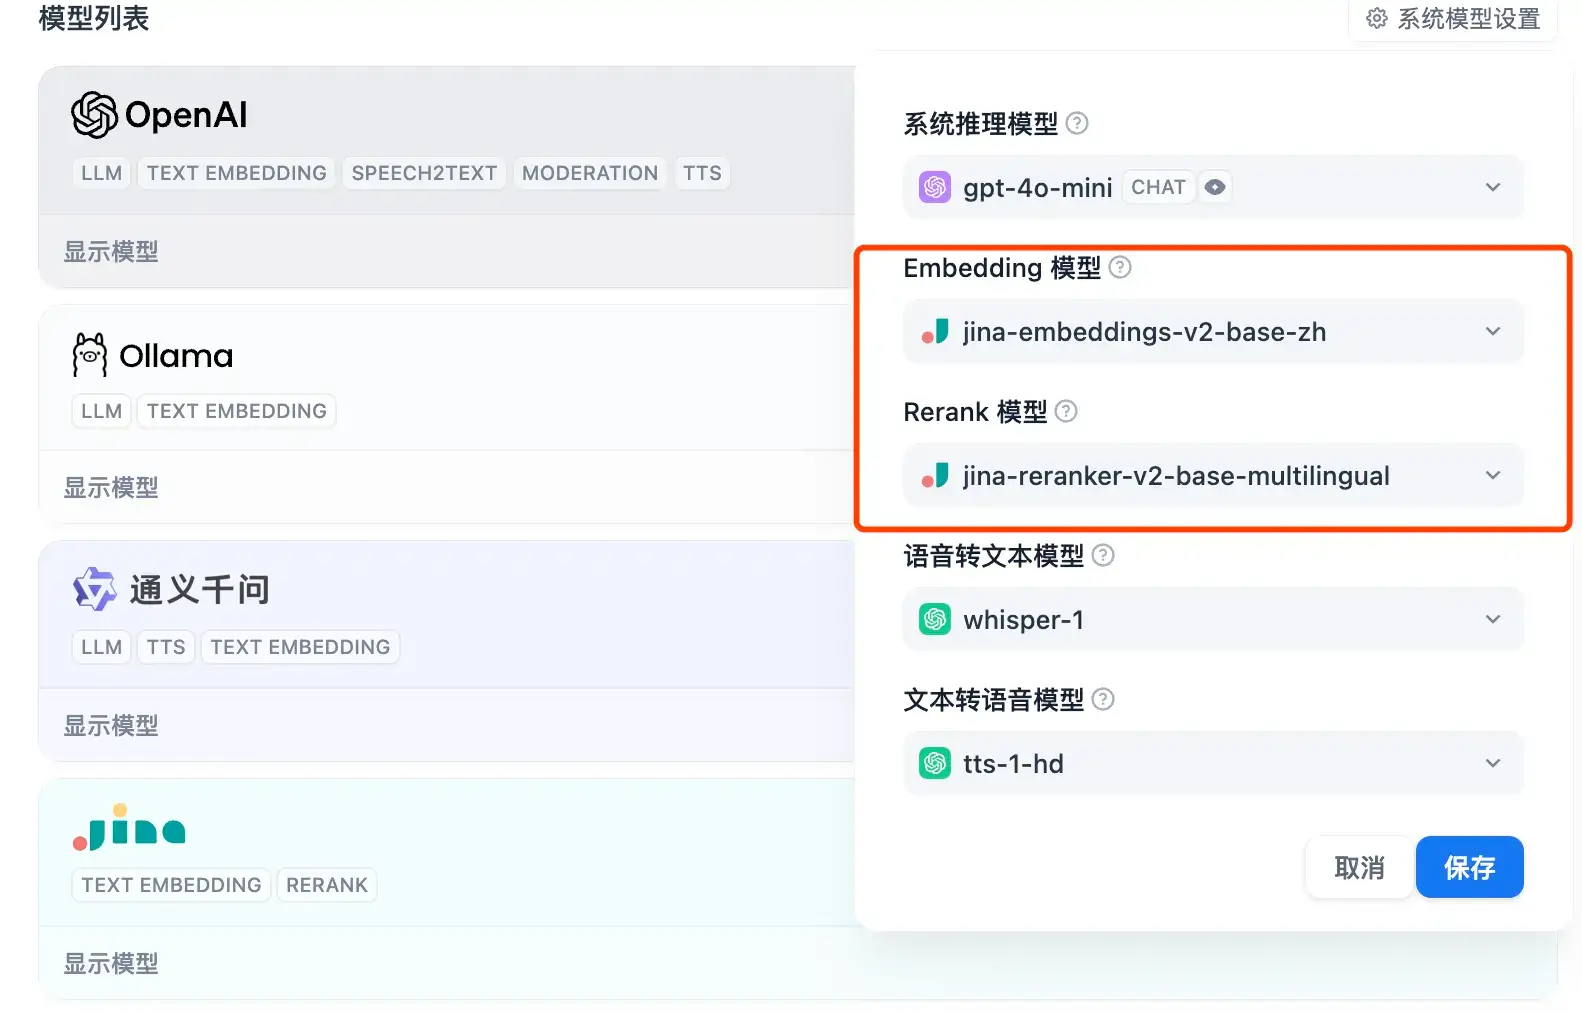Viewport: 1582px width, 1018px height.
Task: Click Ollama's TEXT EMBEDDING tag
Action: point(236,411)
